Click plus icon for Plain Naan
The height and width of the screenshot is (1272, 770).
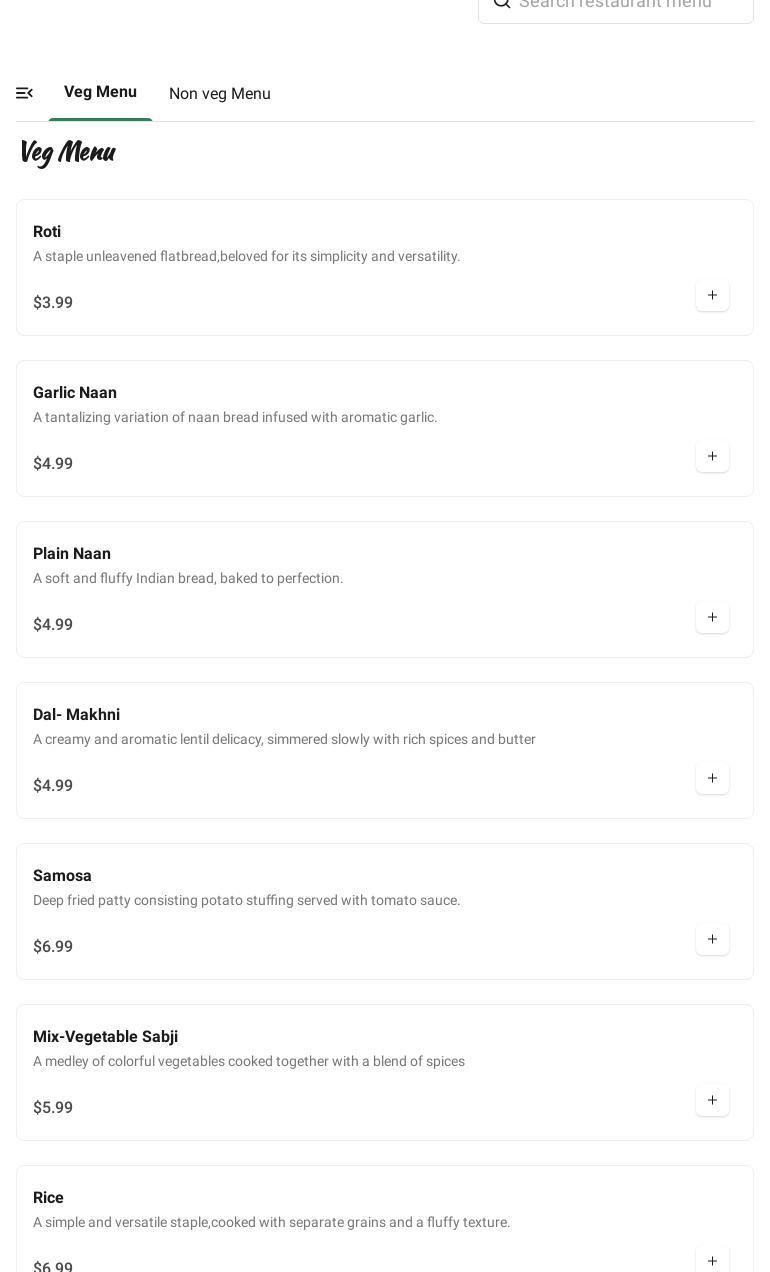coord(712,618)
